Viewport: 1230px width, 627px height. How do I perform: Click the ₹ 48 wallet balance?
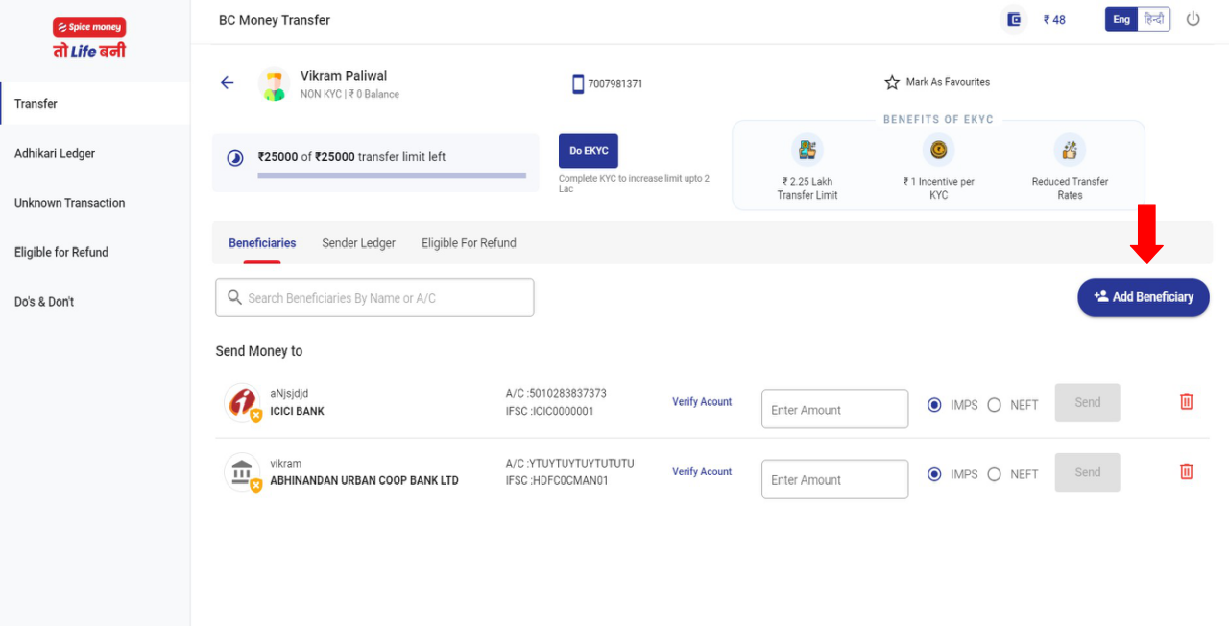1054,20
